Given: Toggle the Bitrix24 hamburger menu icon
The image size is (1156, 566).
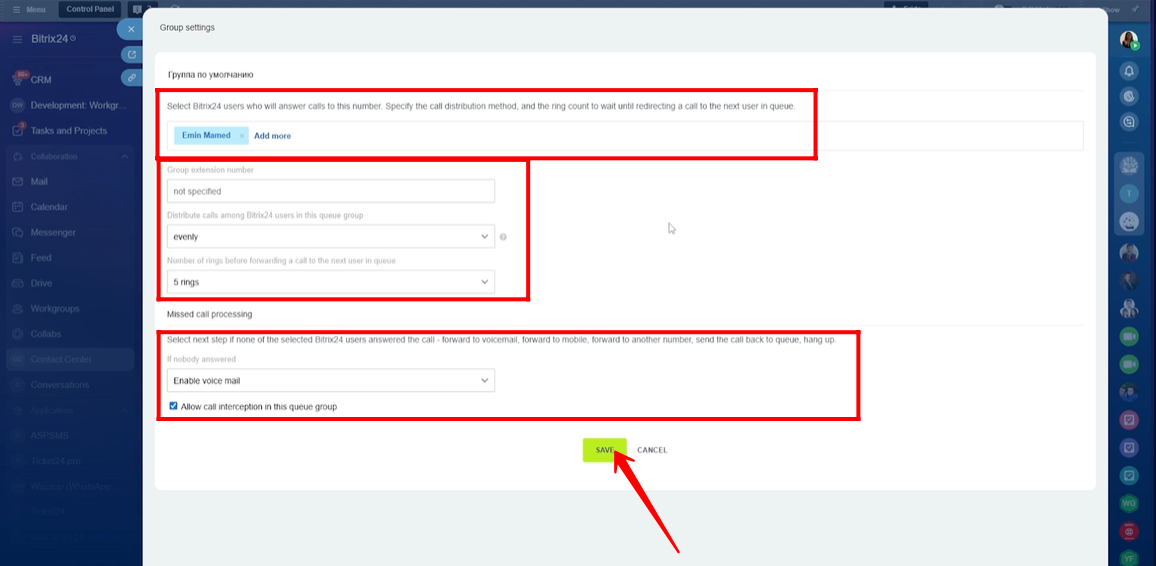Looking at the screenshot, I should tap(17, 38).
